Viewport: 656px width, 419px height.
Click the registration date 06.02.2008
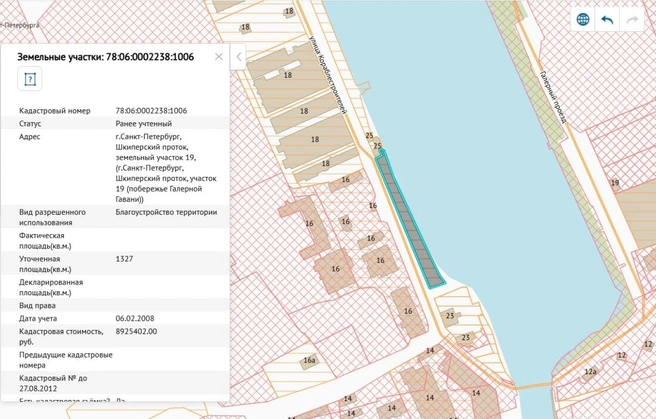135,318
